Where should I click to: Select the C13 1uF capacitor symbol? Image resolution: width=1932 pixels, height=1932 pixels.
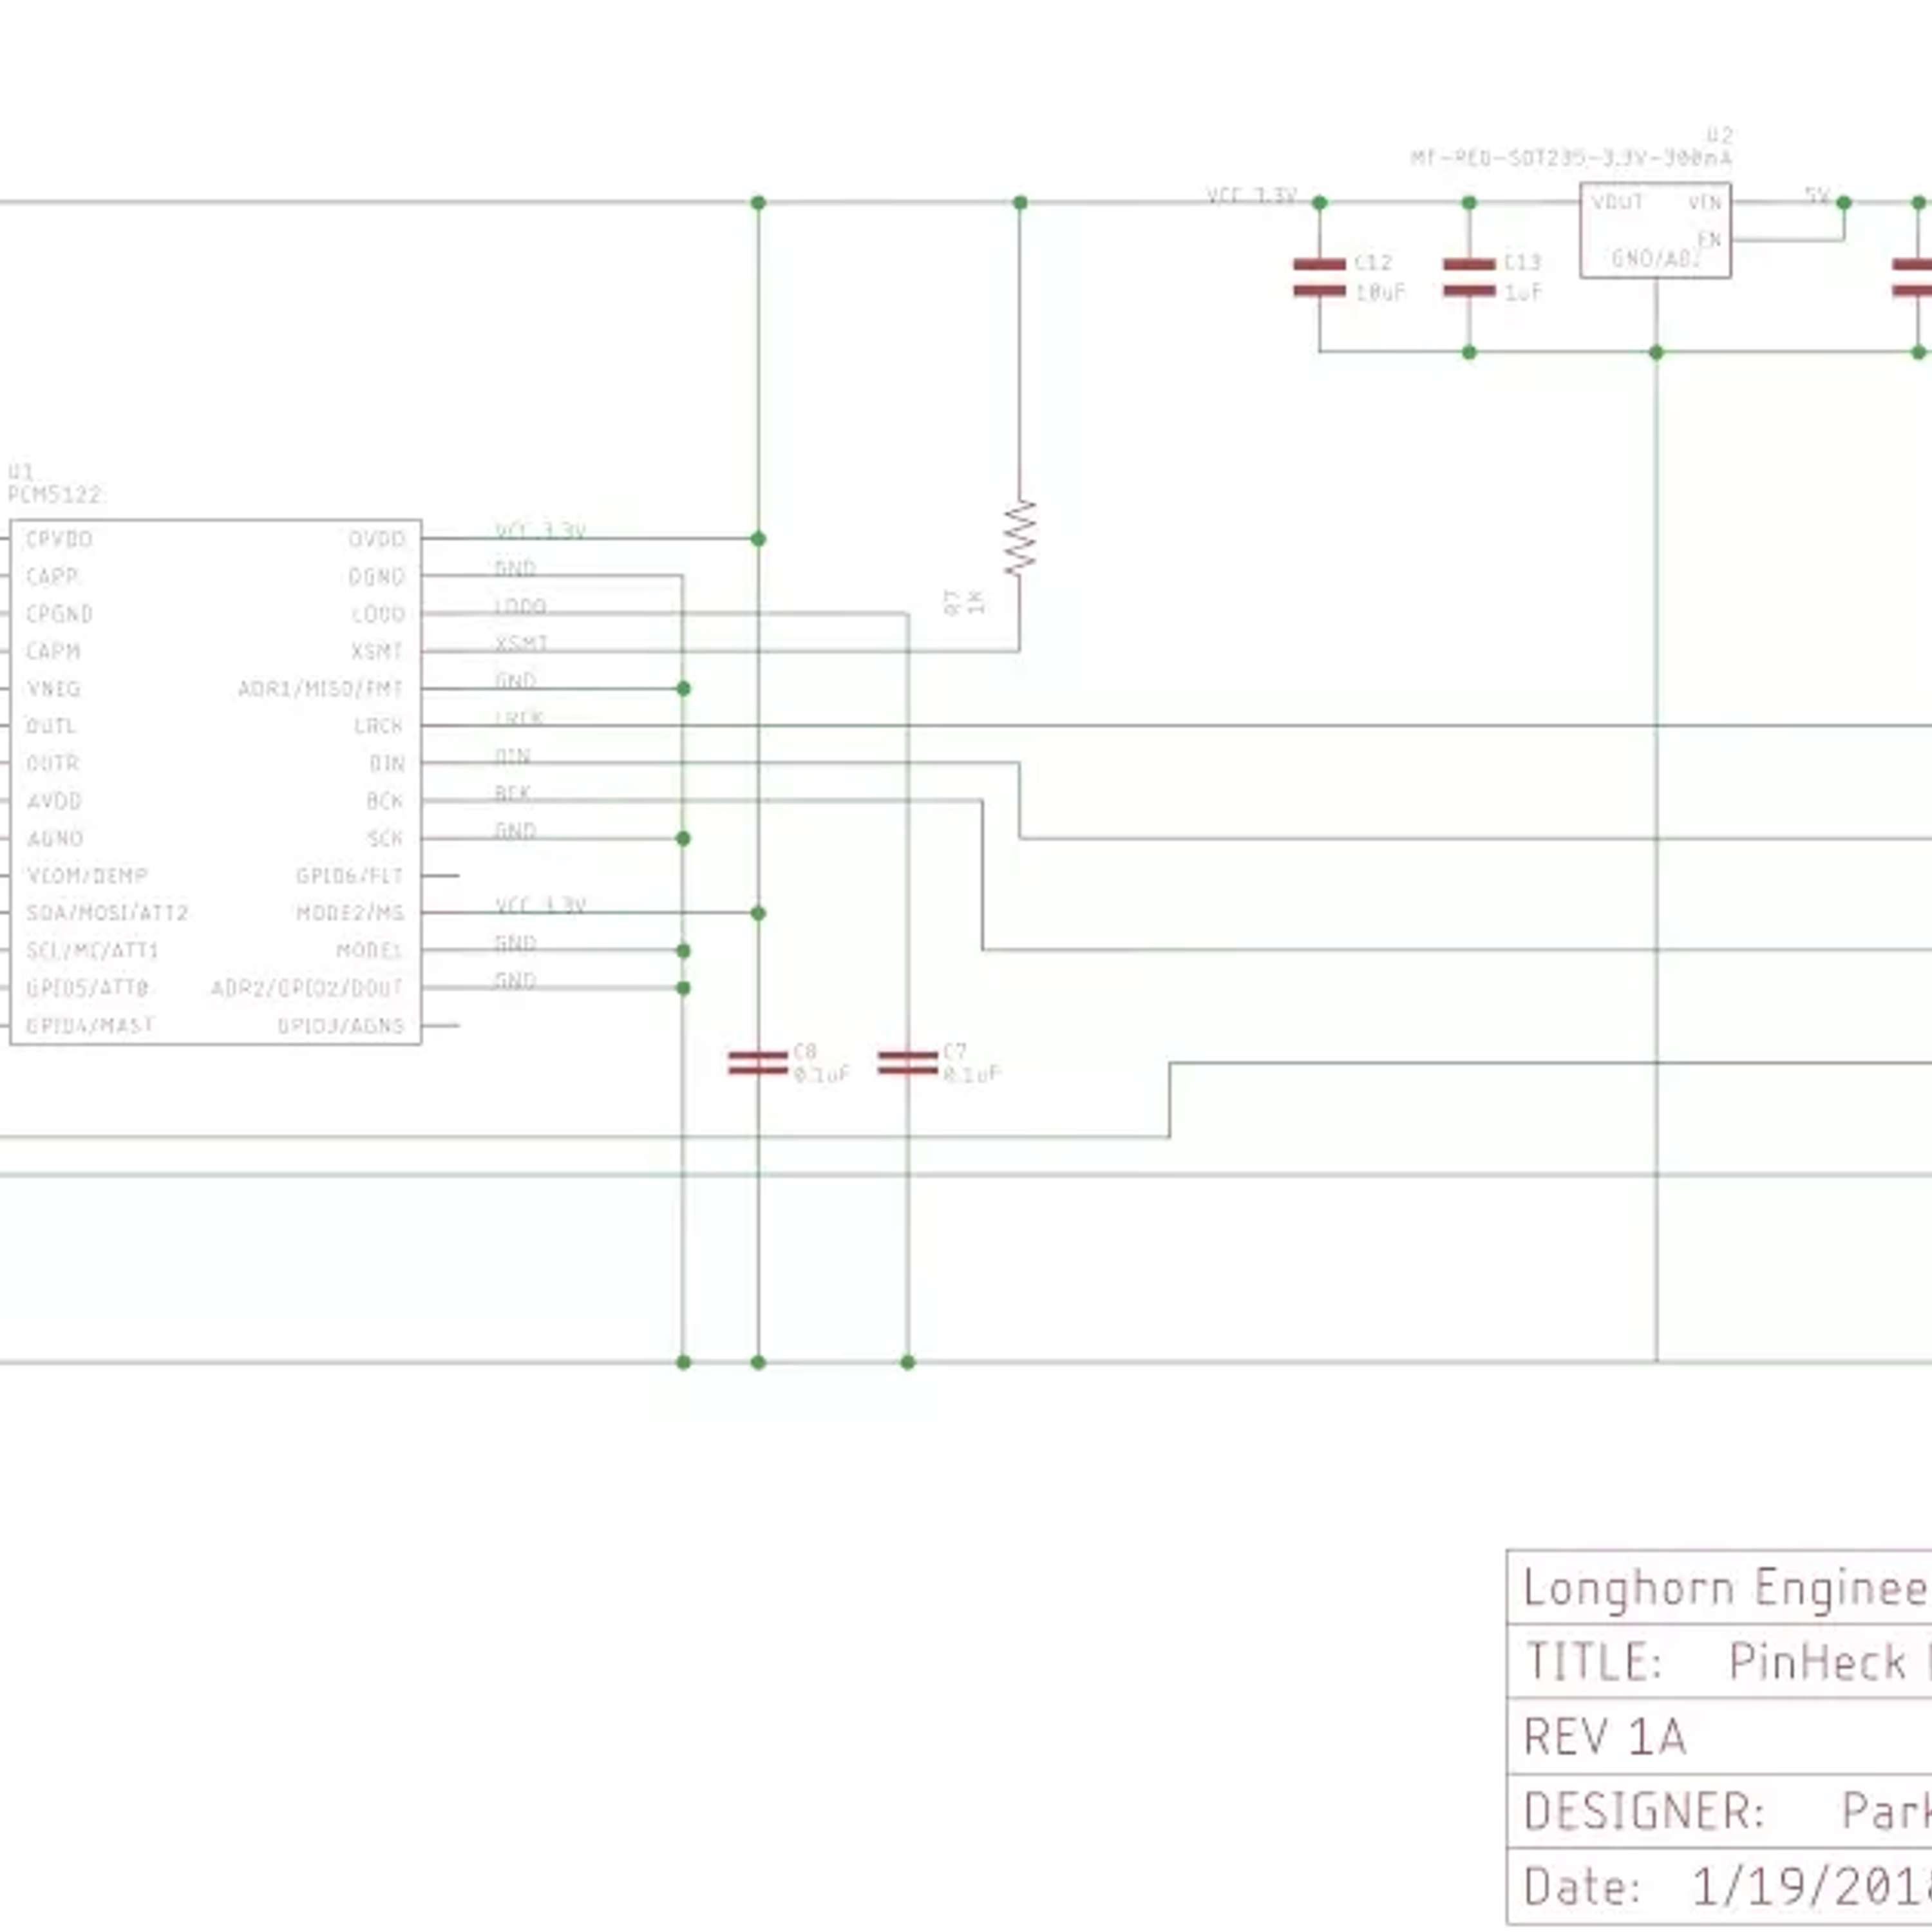pos(1469,277)
